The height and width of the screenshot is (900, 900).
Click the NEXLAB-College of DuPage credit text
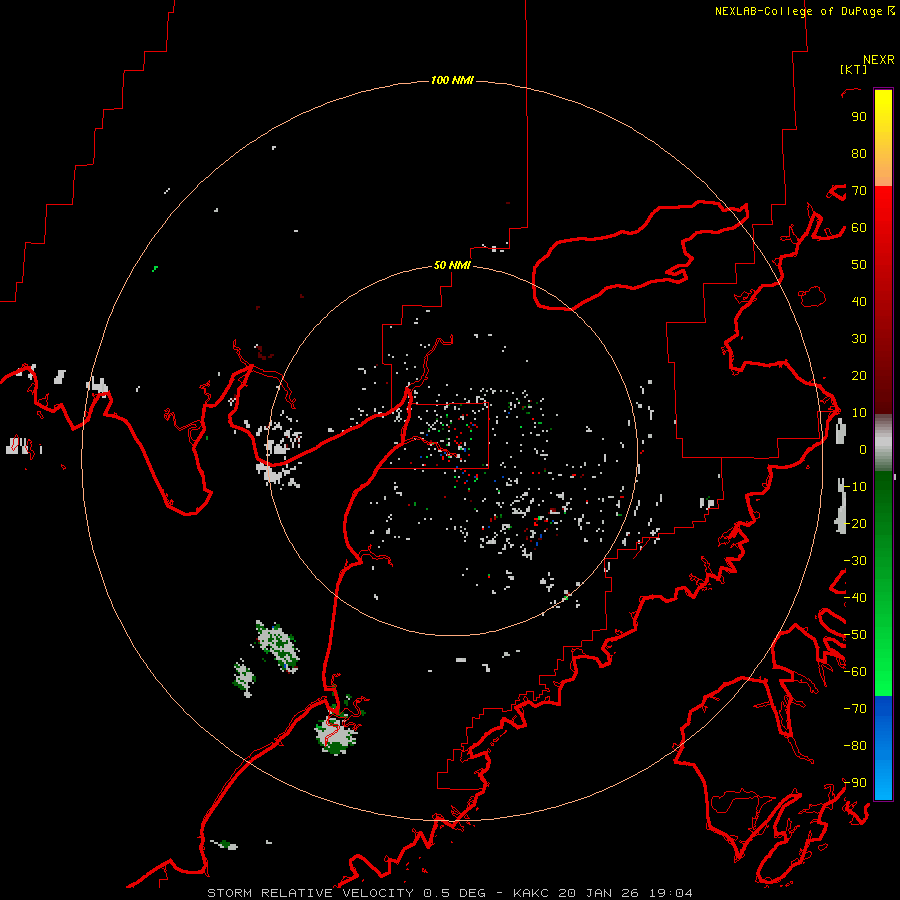(x=798, y=11)
